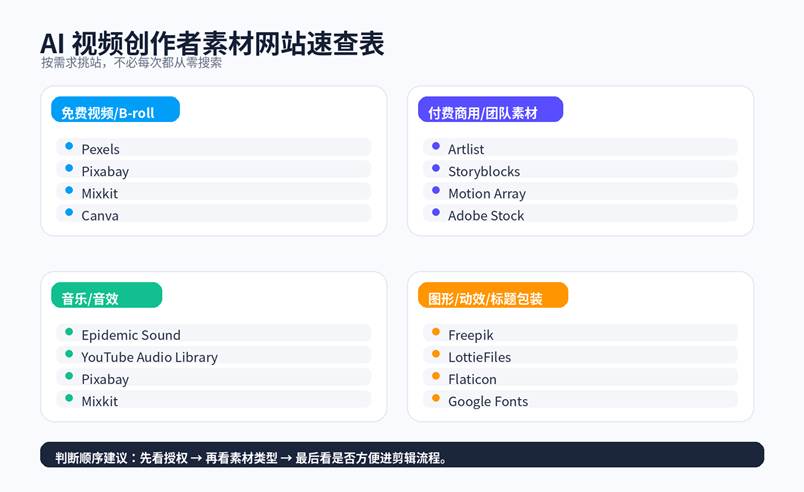Viewport: 804px width, 492px height.
Task: Open the 音乐/音效 green header tag
Action: 106,296
